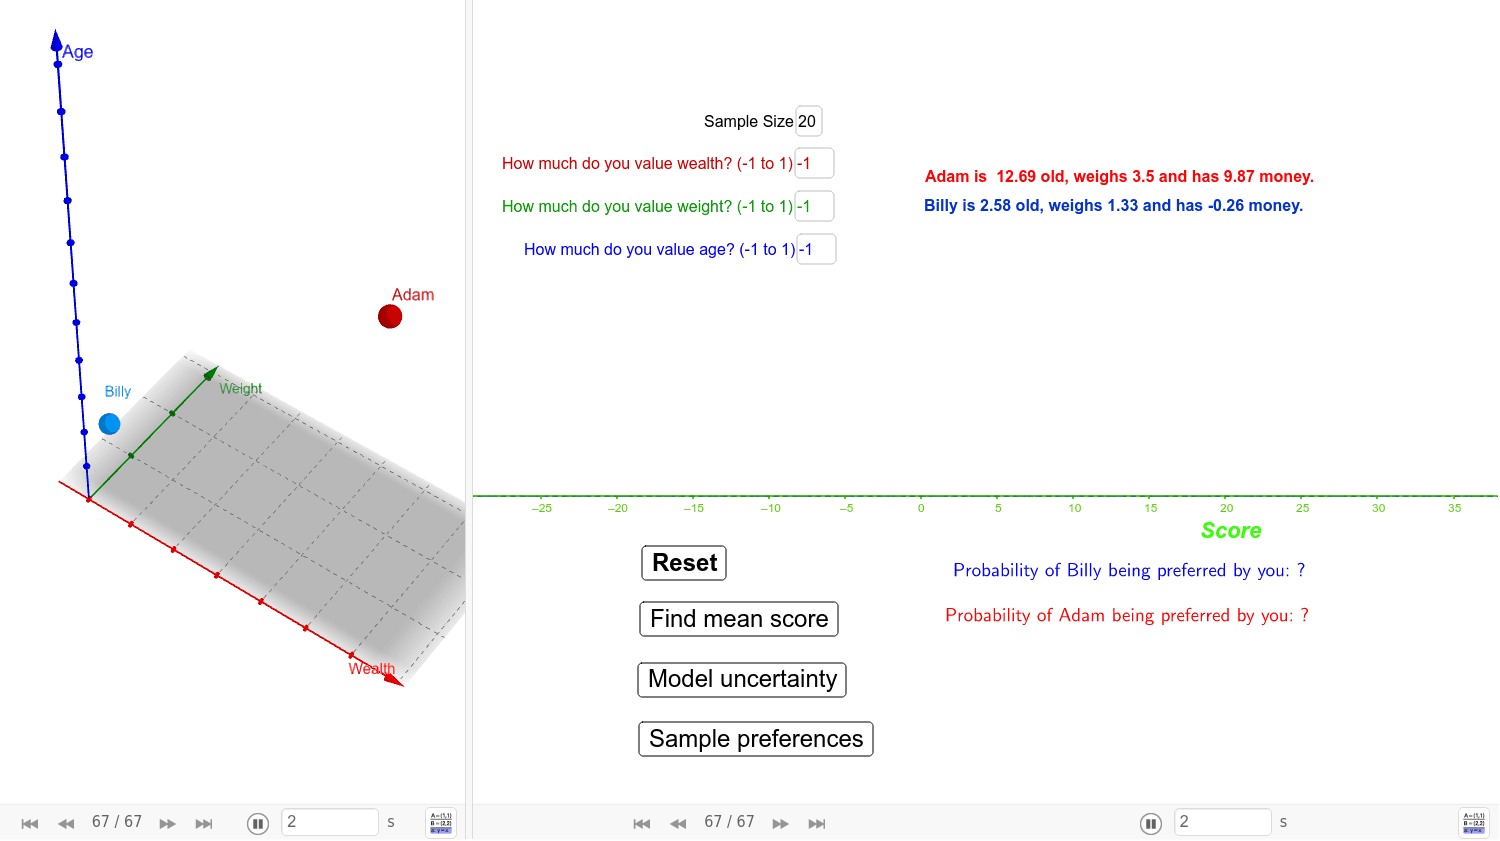Viewport: 1500px width, 841px height.
Task: Click the Age axis label
Action: point(78,52)
